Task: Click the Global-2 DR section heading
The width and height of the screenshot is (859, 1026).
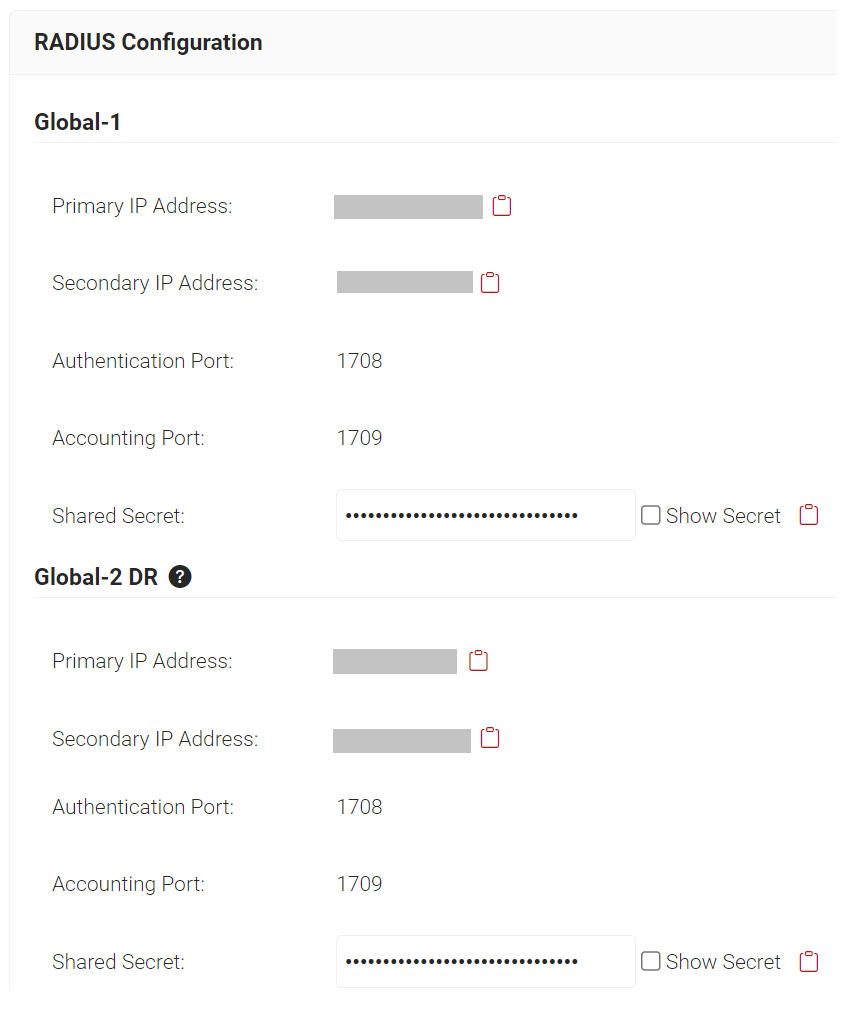Action: (x=96, y=577)
